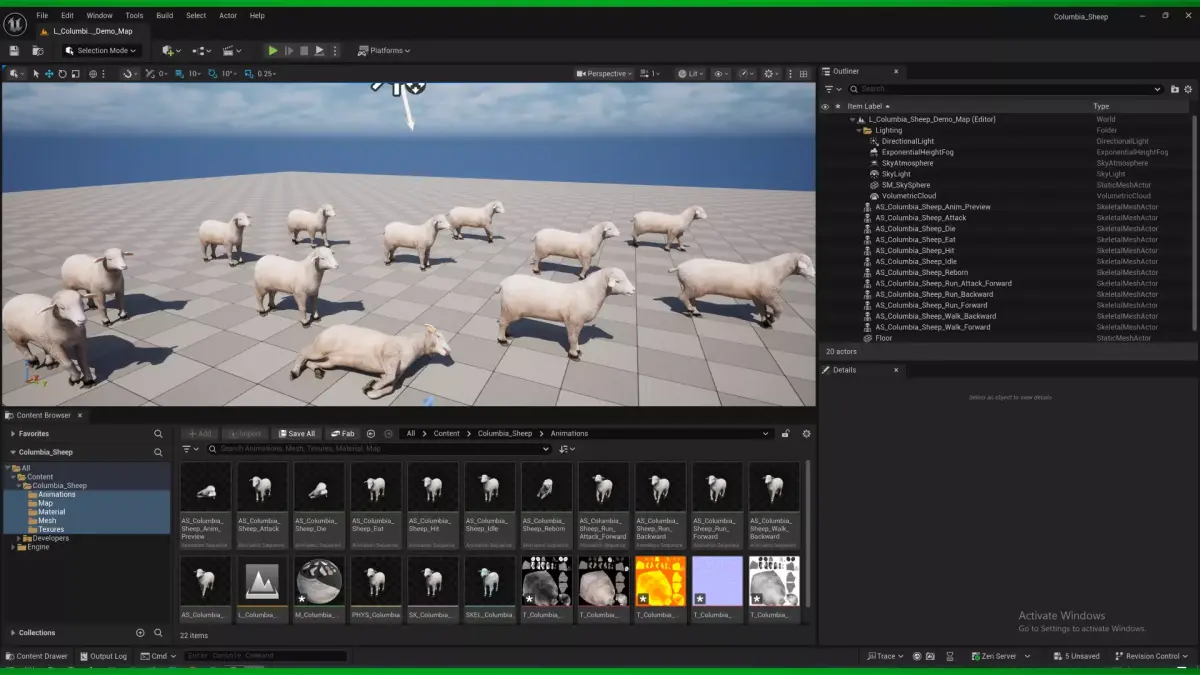Screen dimensions: 1200x675
Task: Click the Add button in Content Browser
Action: (200, 434)
